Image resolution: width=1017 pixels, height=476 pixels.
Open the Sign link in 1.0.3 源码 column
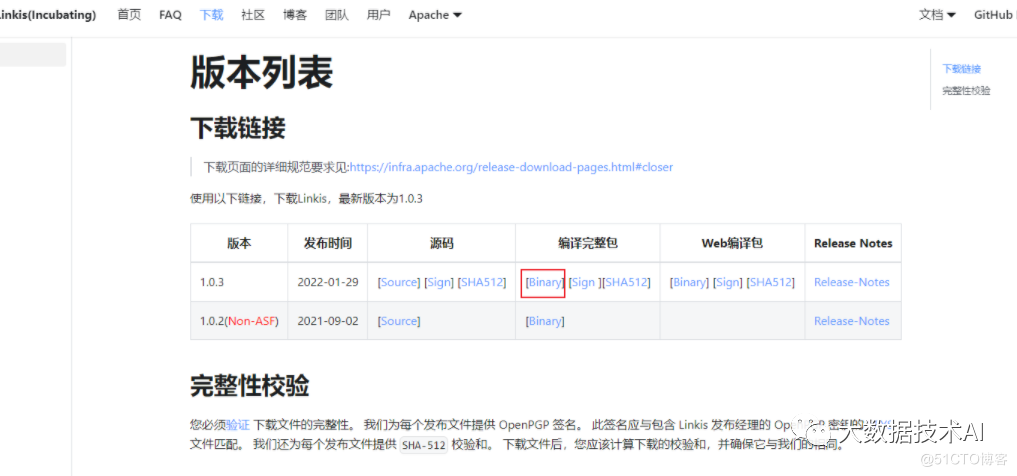click(x=439, y=282)
